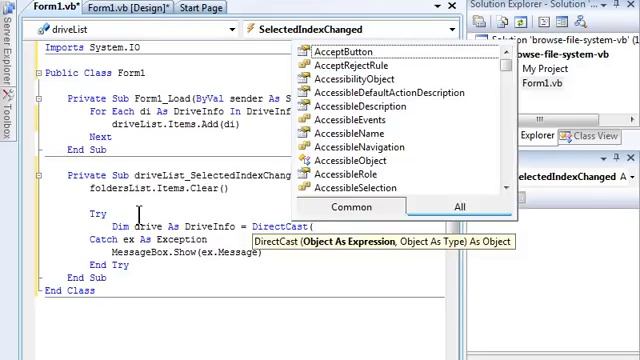Close the Properties panel below Solution Explorer
Screen dimensions: 640x360
tap(631, 158)
